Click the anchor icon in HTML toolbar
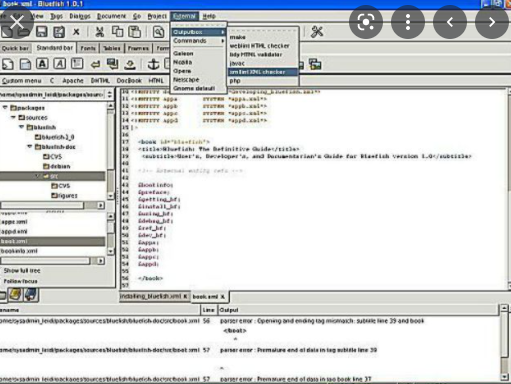 pyautogui.click(x=153, y=64)
